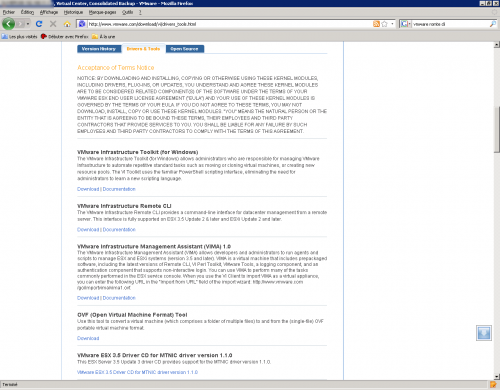Click the Stop loading icon

(x=53, y=24)
